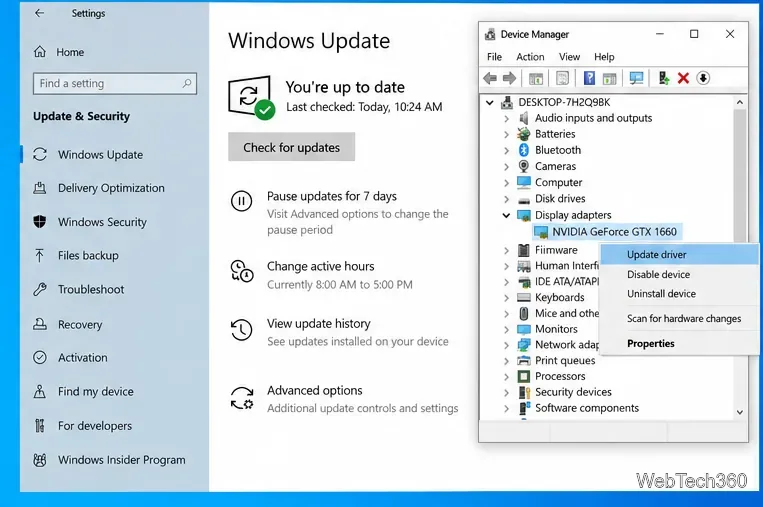763x507 pixels.
Task: Pause updates for 7 days
Action: [332, 196]
